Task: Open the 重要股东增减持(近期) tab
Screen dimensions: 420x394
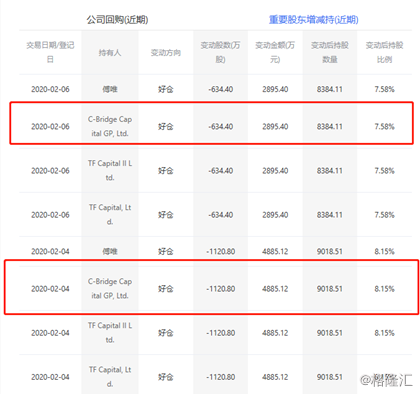Action: pyautogui.click(x=313, y=20)
